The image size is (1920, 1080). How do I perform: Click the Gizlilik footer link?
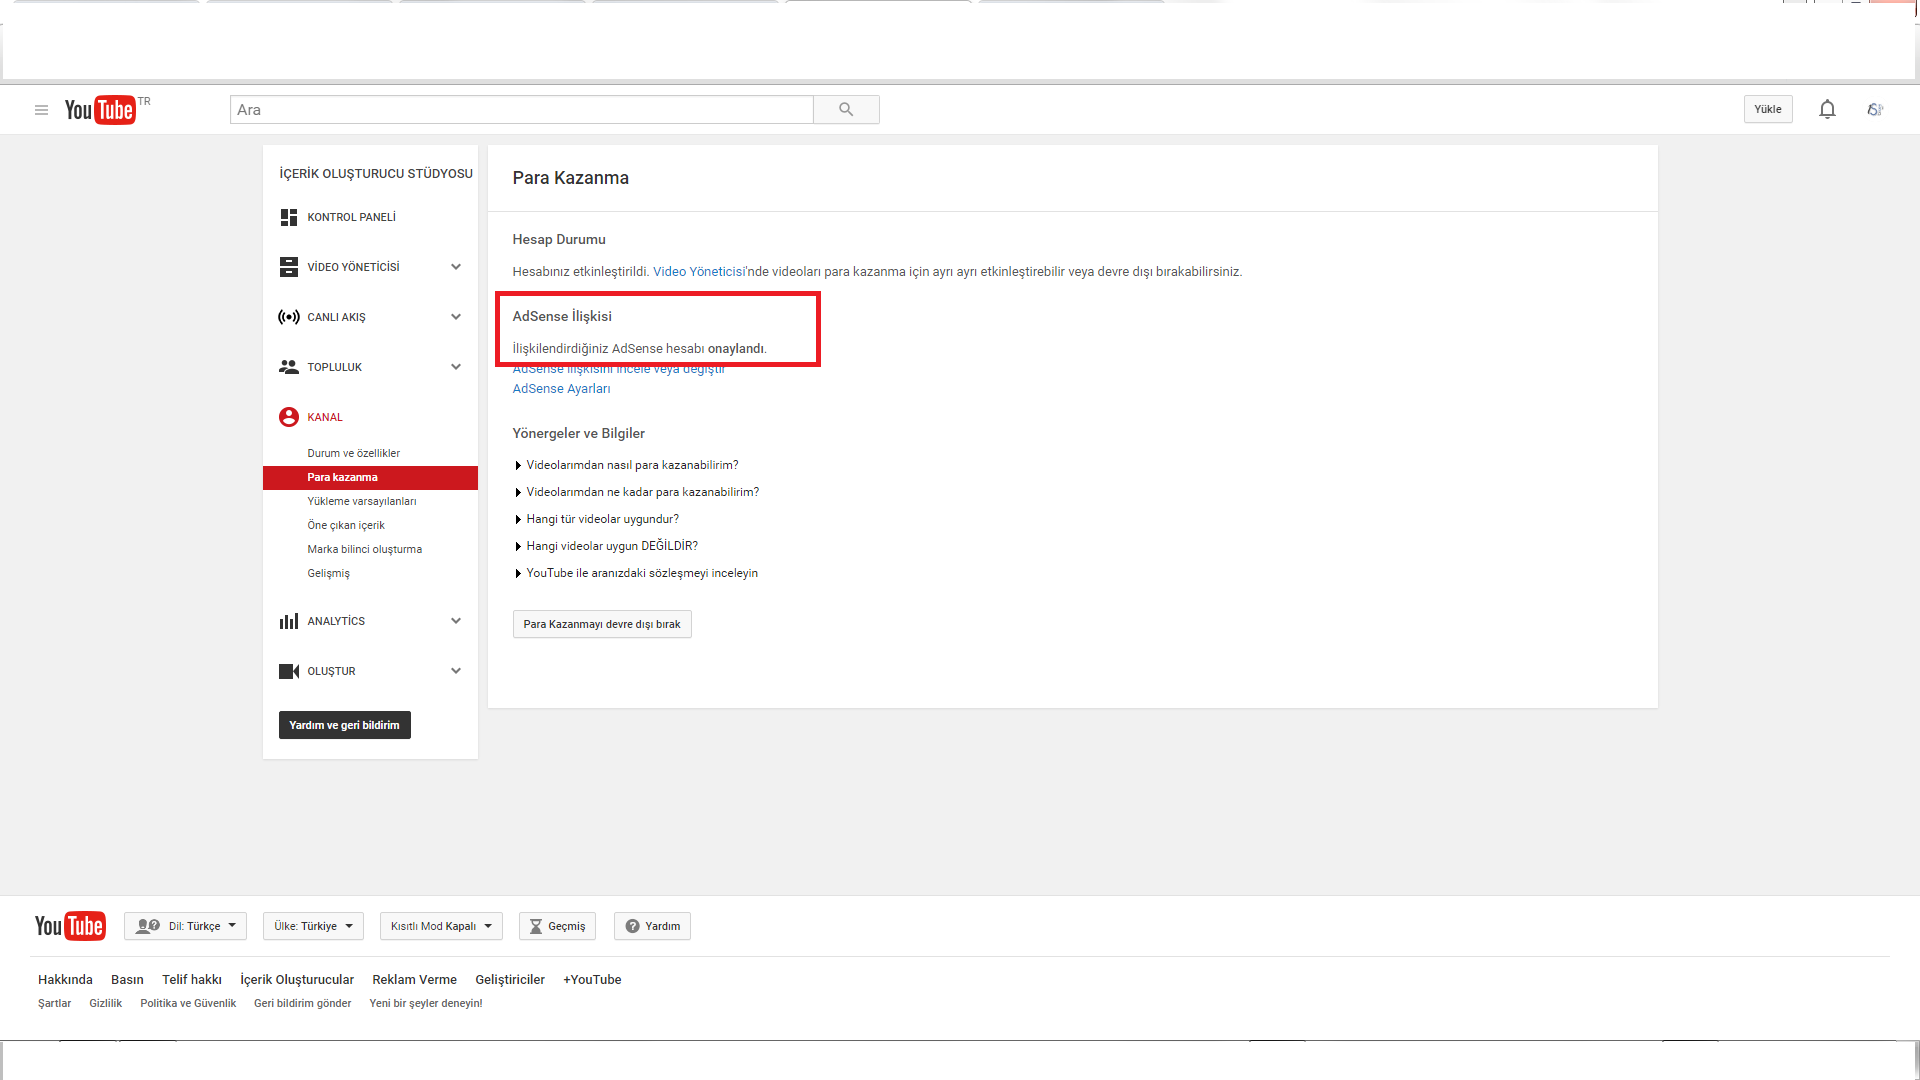(105, 1004)
